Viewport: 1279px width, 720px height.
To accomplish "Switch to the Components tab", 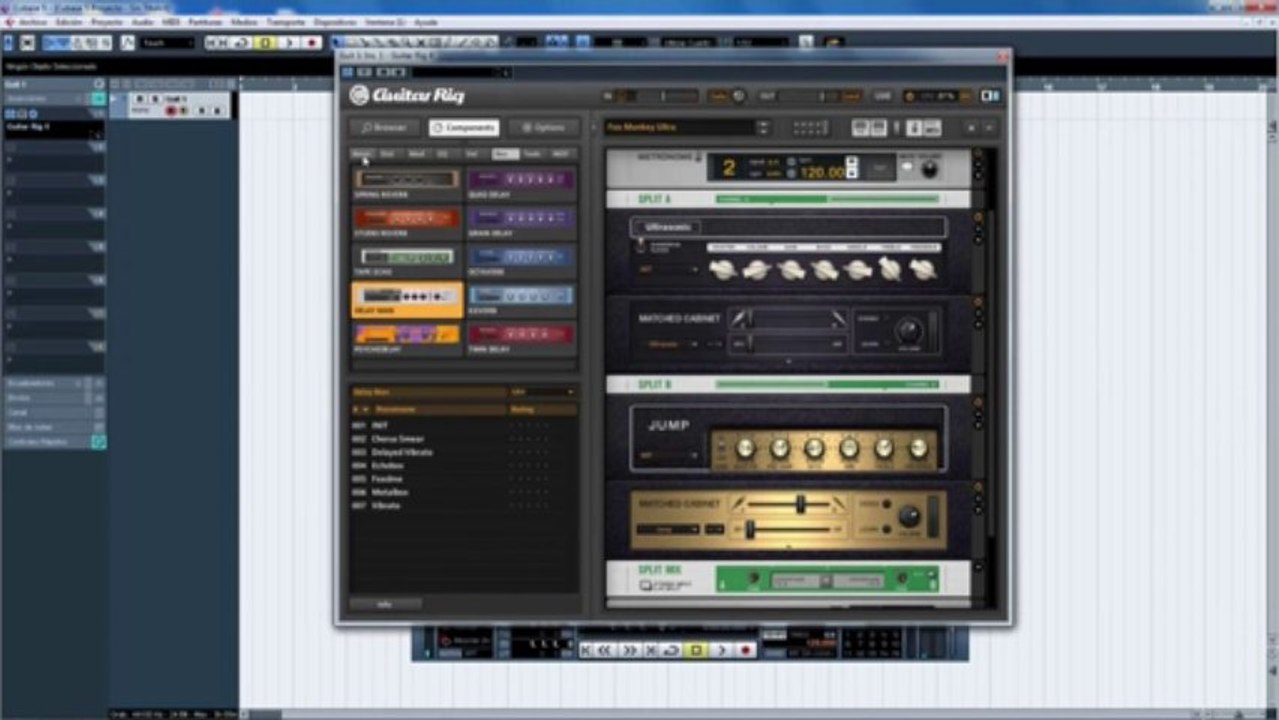I will (x=464, y=128).
